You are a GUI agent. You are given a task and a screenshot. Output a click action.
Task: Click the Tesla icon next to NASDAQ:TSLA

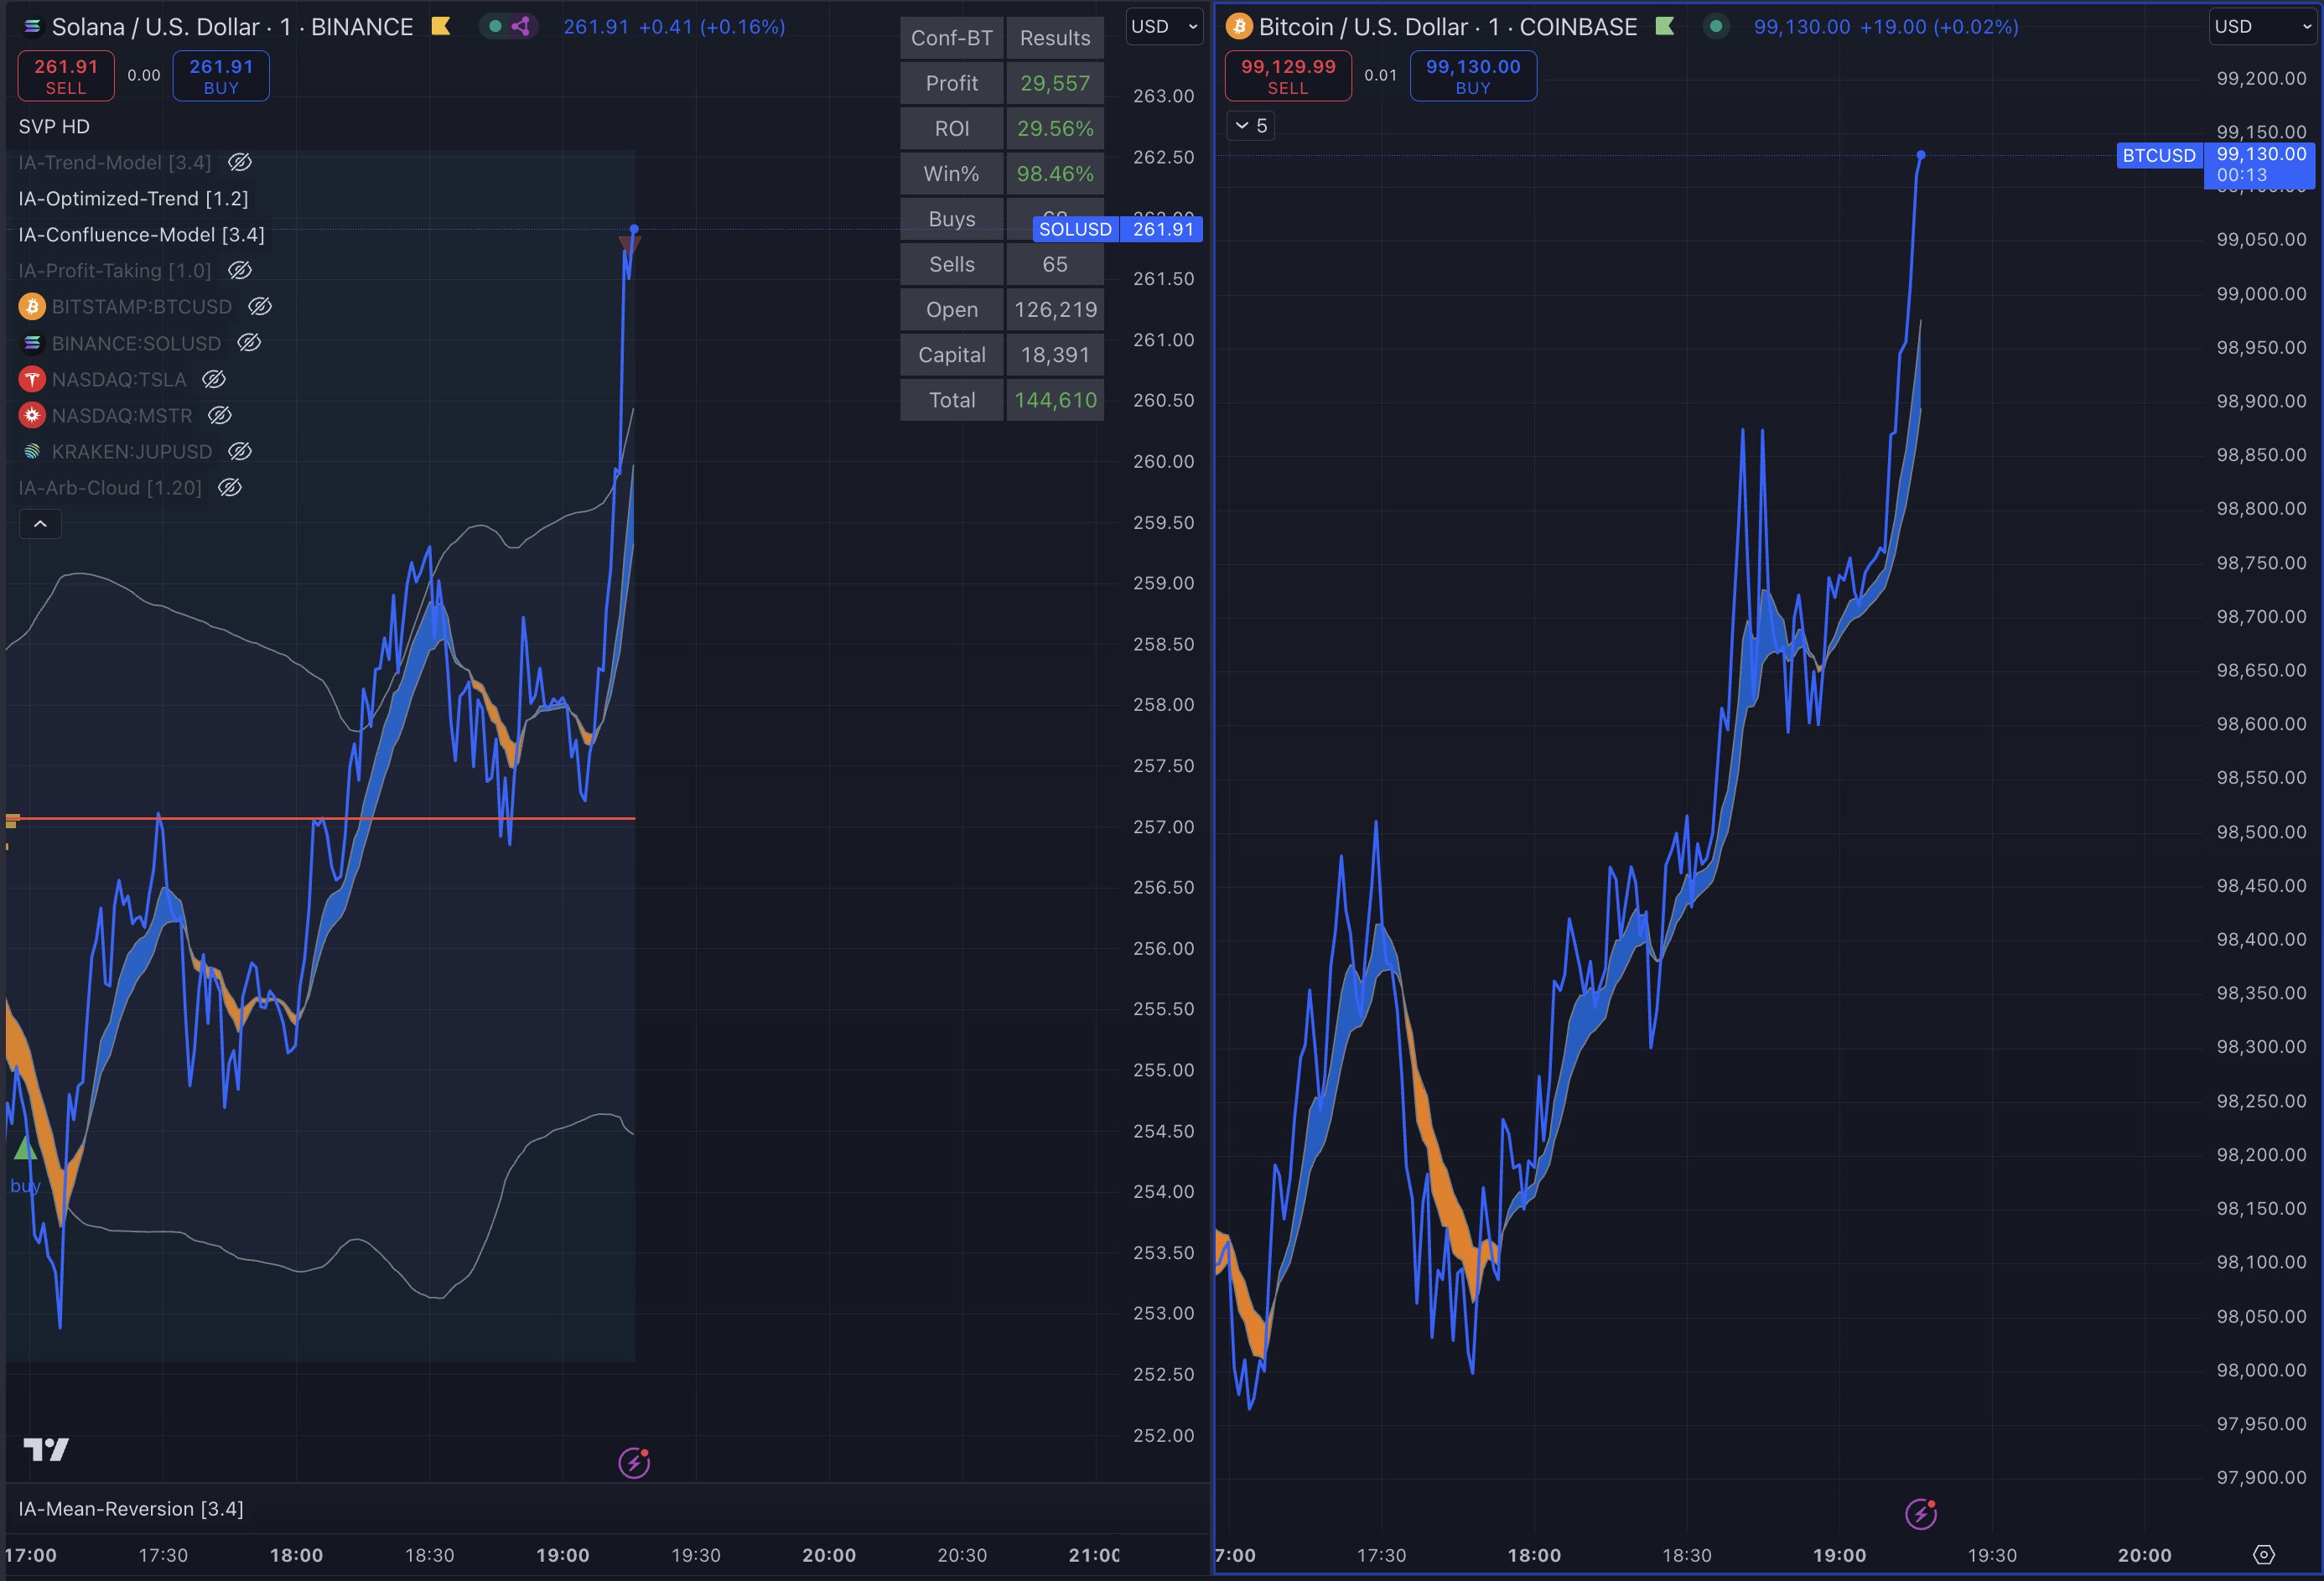pos(32,379)
